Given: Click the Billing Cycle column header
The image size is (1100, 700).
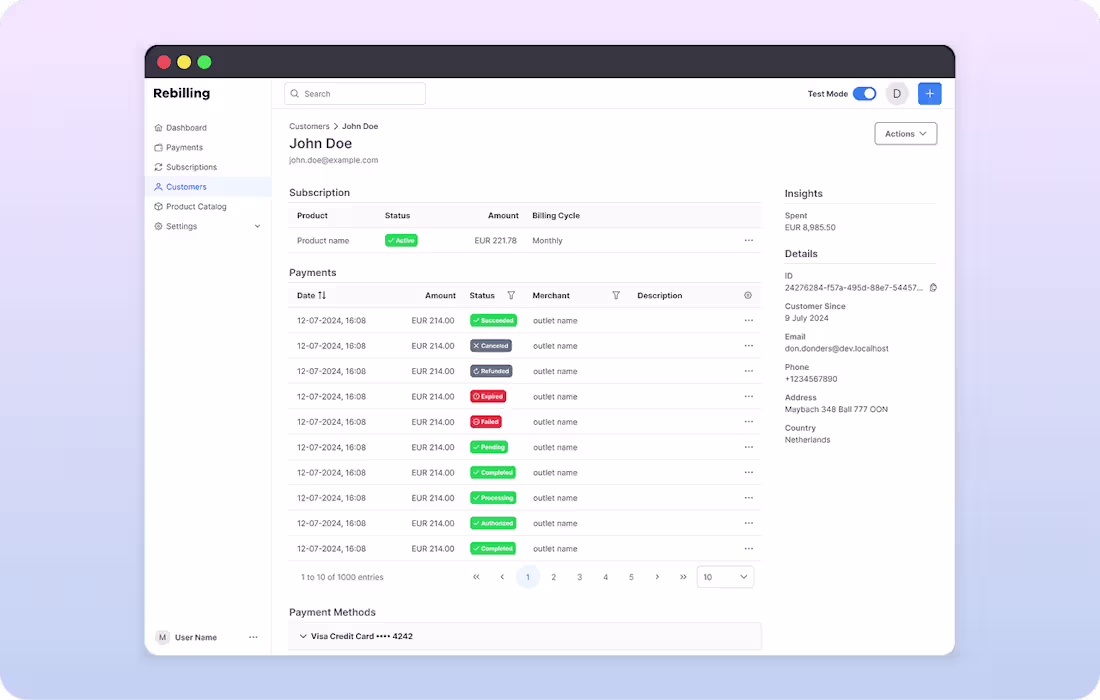Looking at the screenshot, I should [556, 215].
